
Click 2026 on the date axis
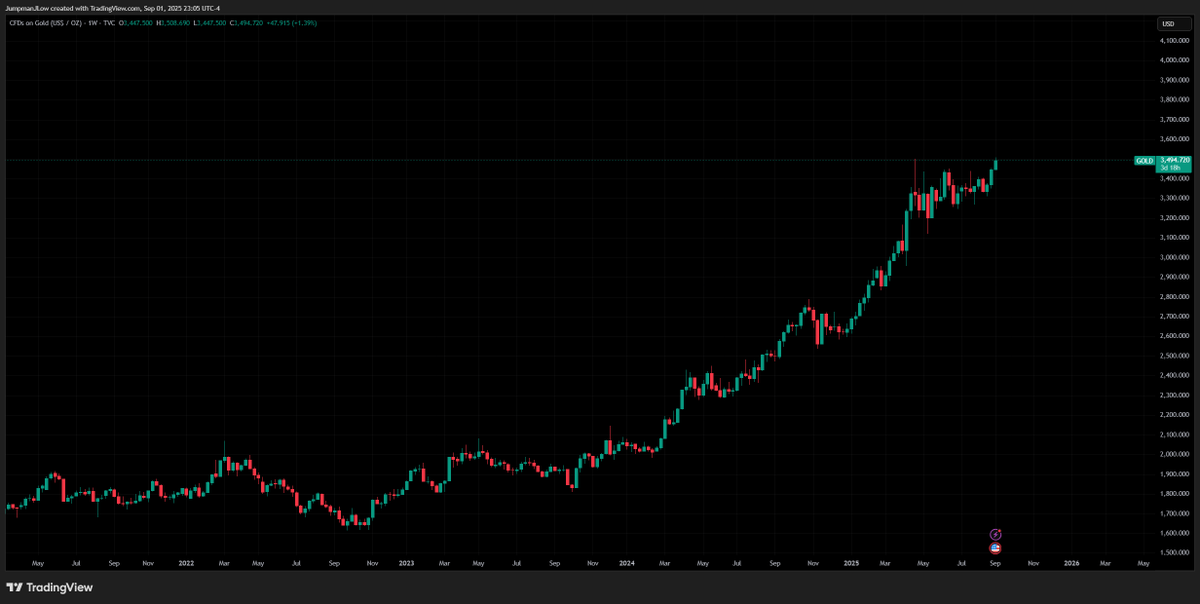[1071, 563]
